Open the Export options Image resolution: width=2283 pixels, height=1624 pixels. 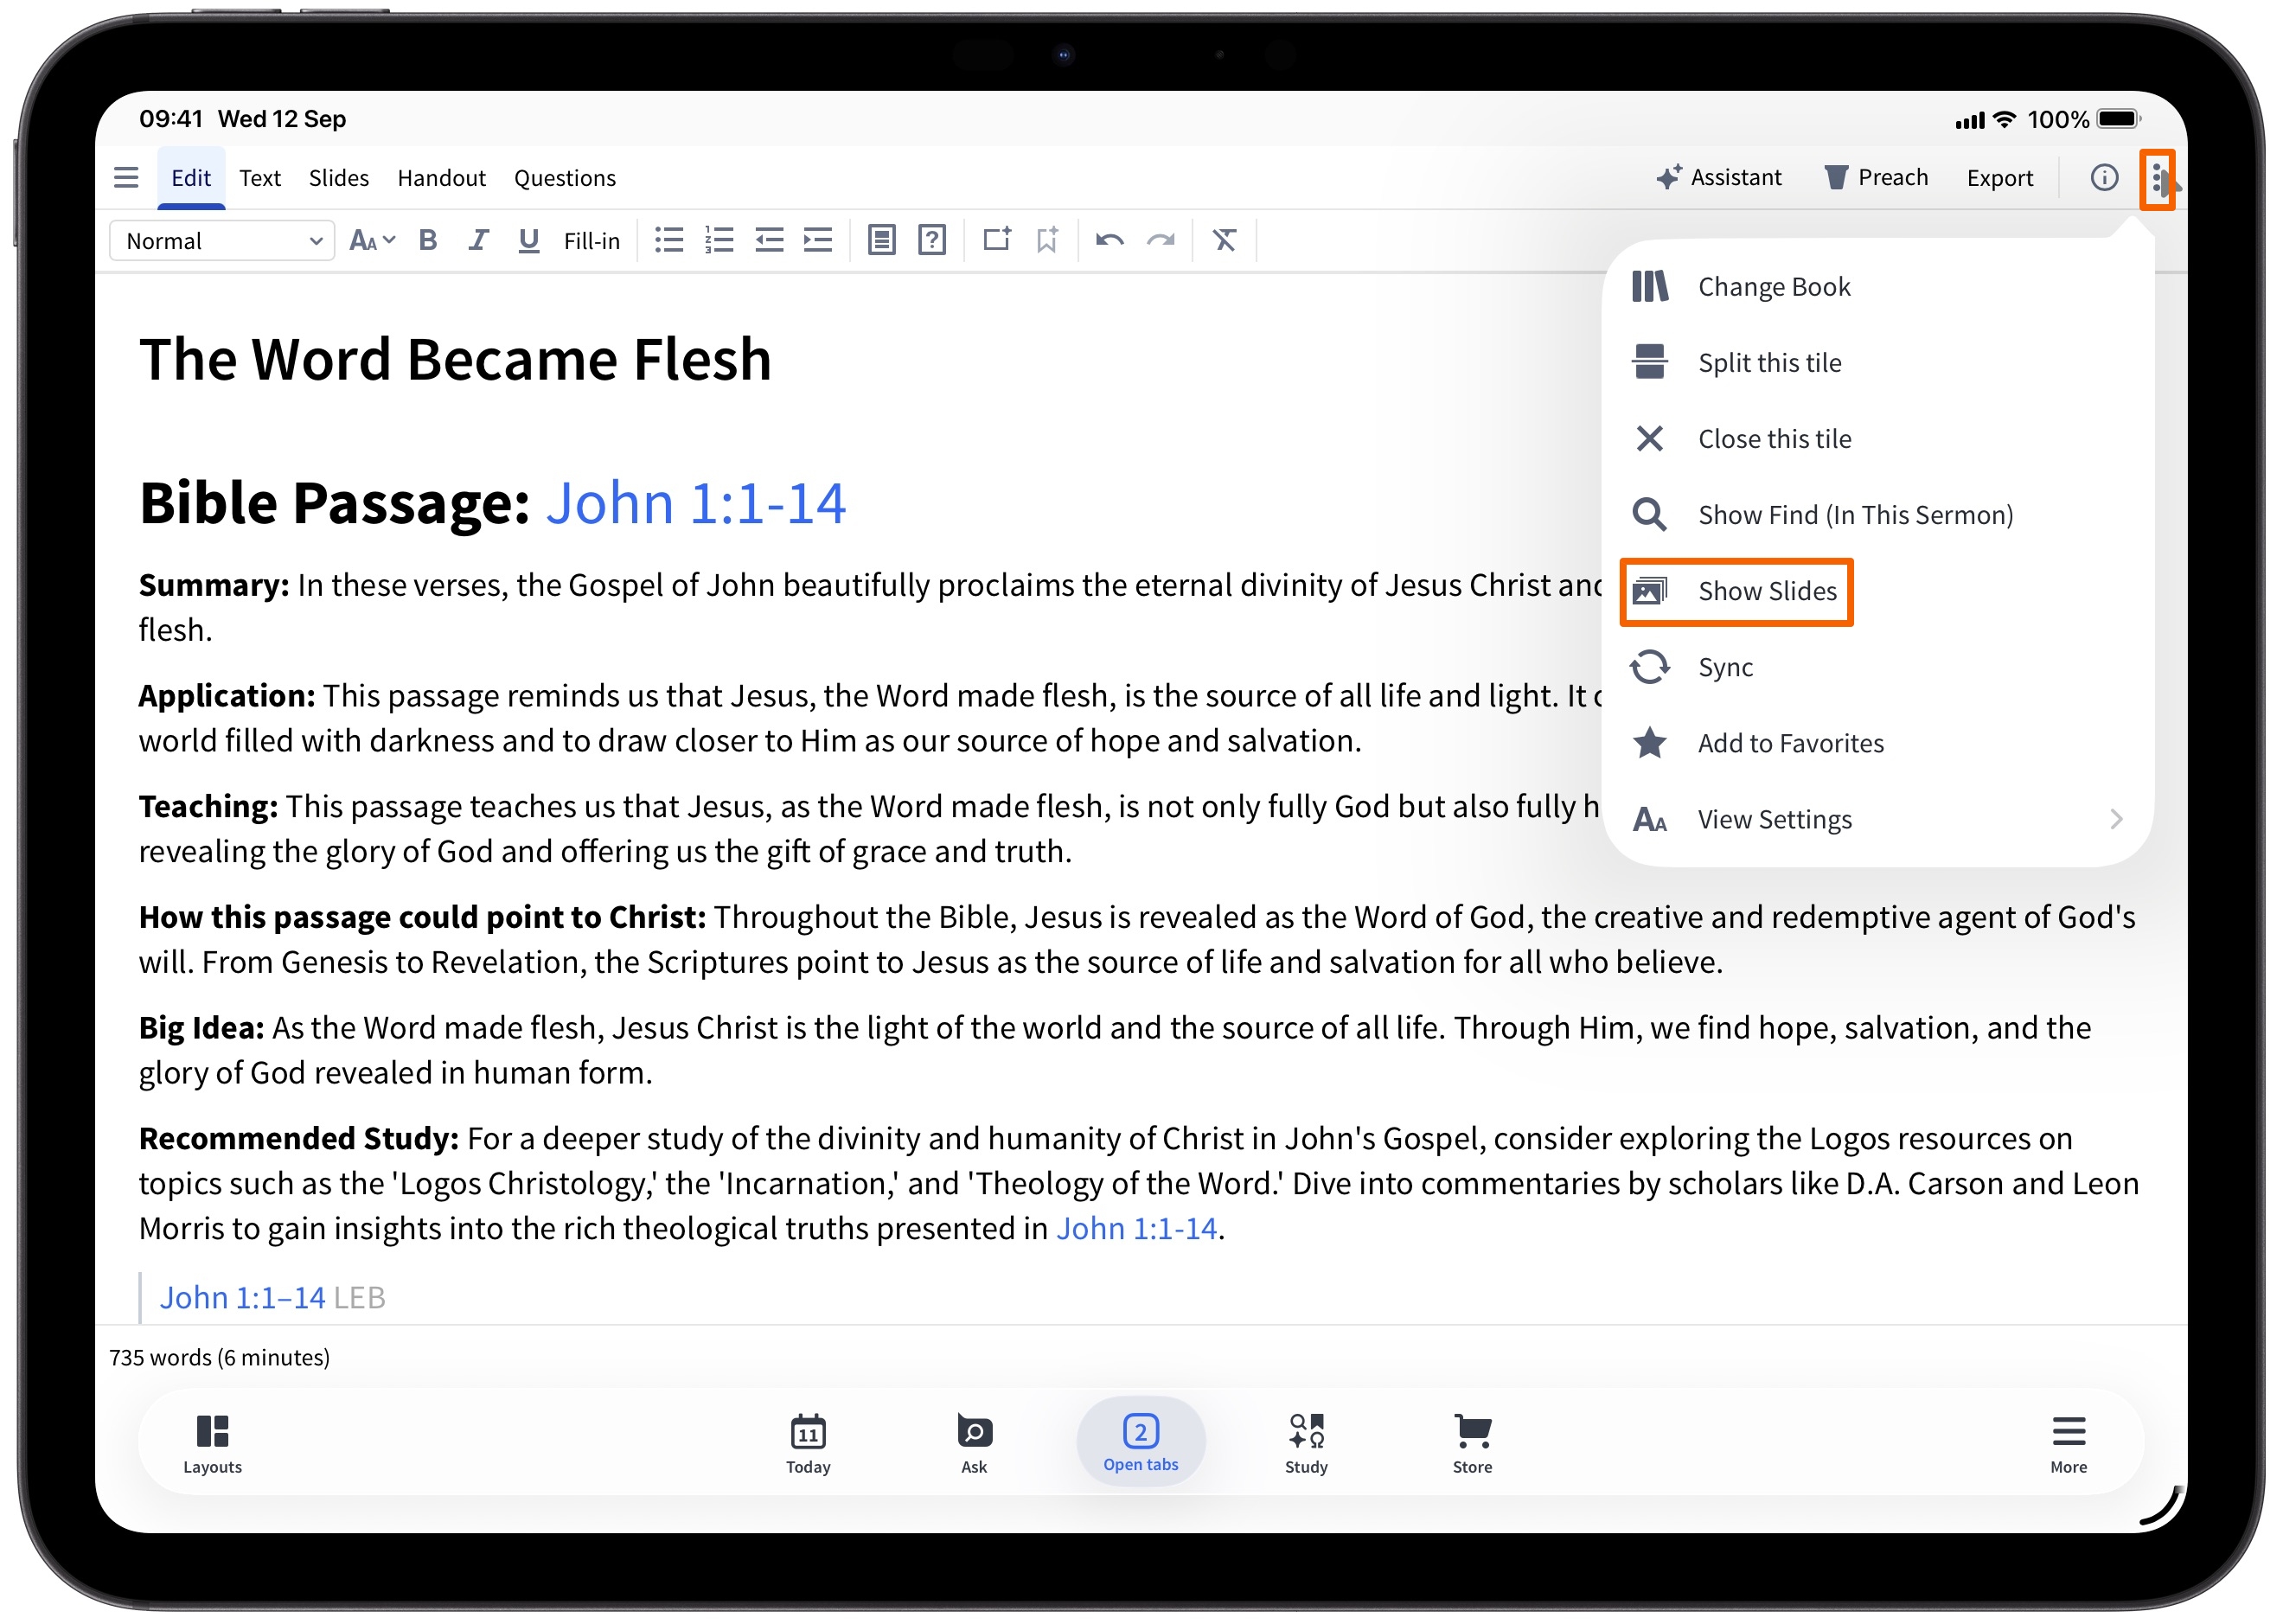(2000, 178)
